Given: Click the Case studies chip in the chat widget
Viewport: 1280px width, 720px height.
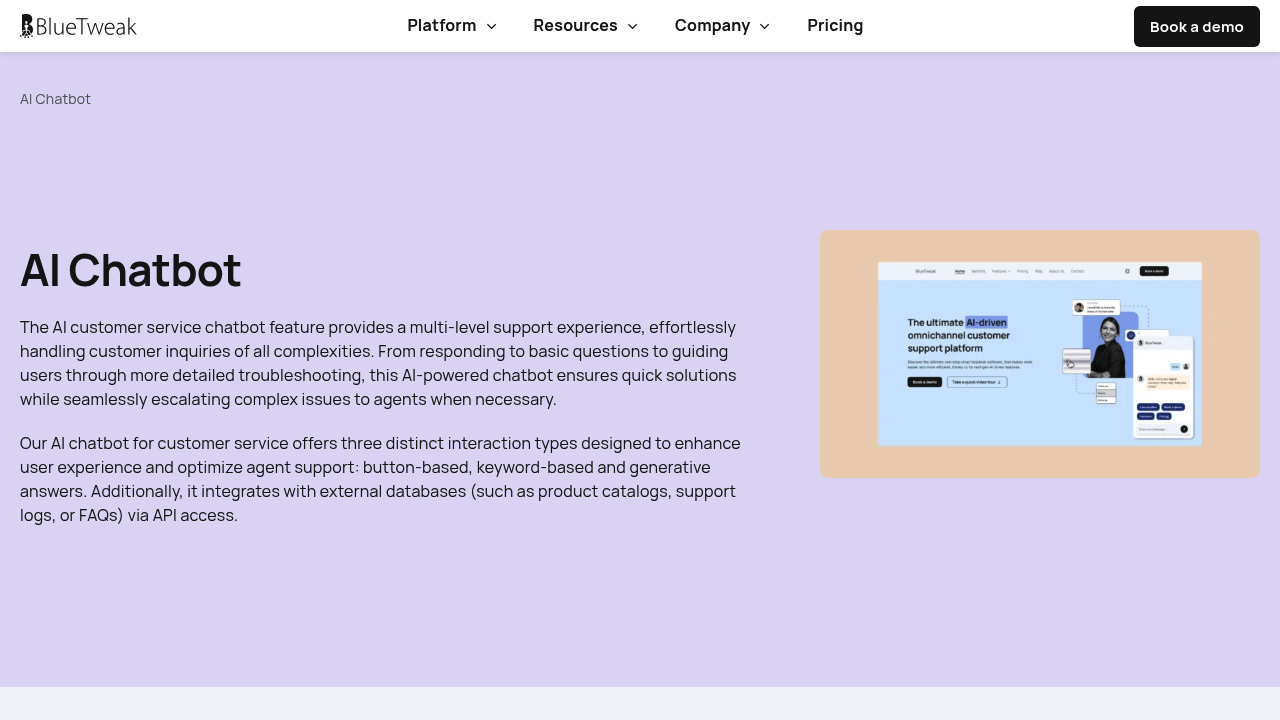Looking at the screenshot, I should click(x=1148, y=407).
